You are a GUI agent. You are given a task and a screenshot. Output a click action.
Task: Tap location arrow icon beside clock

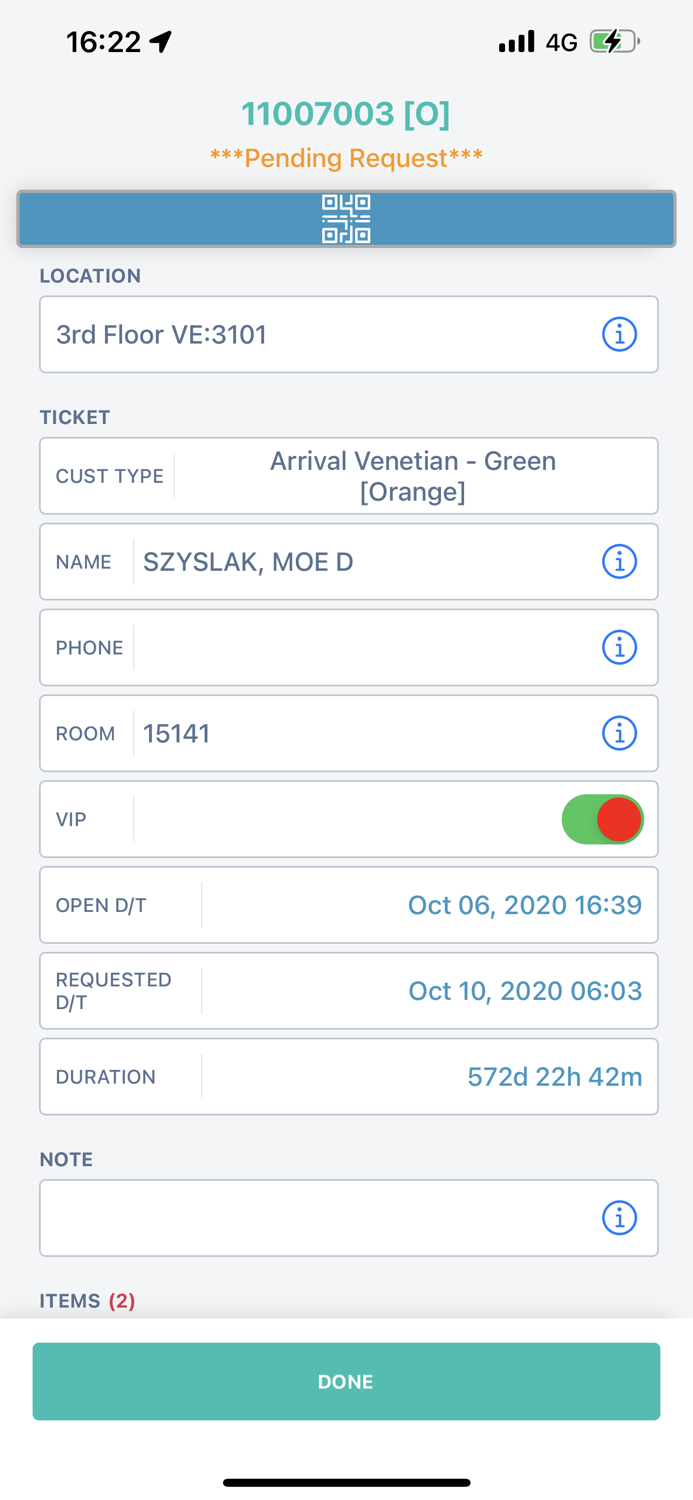click(x=161, y=41)
